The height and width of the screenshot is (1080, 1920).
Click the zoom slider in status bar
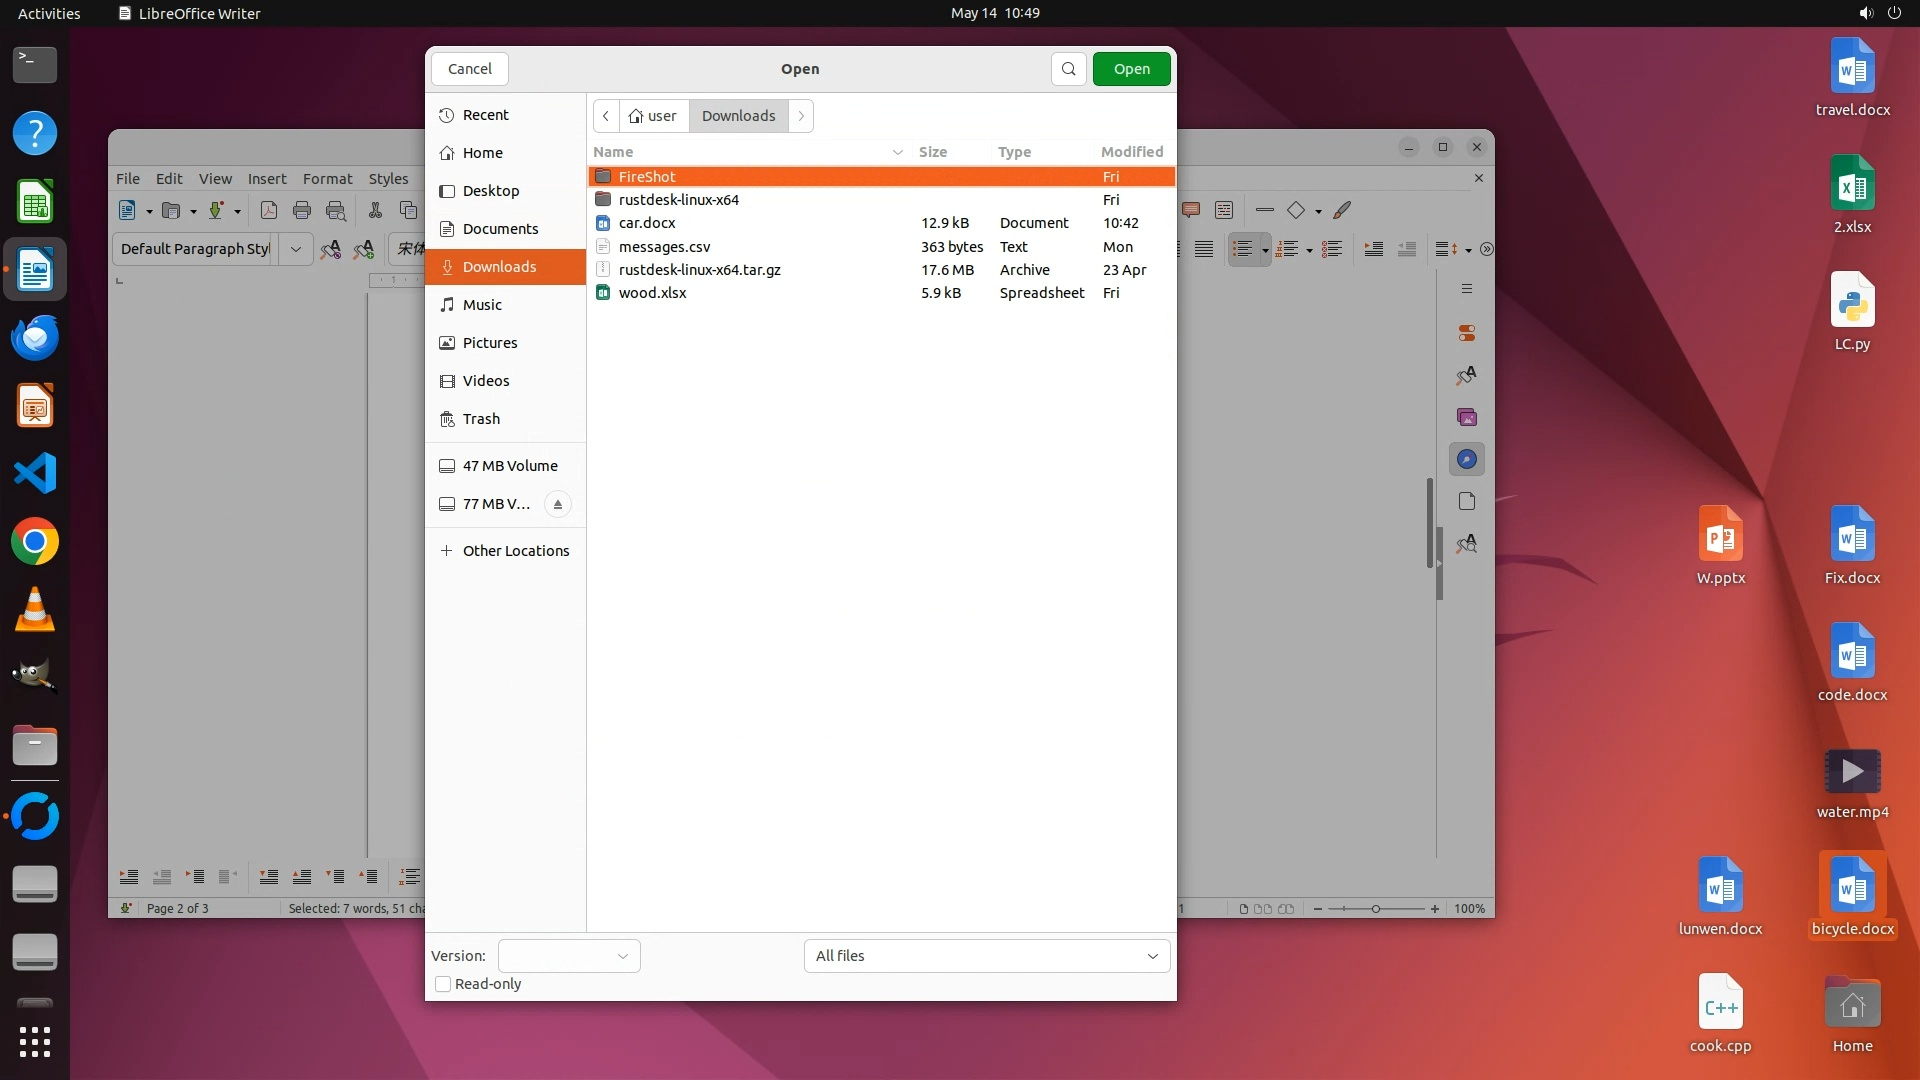tap(1376, 909)
